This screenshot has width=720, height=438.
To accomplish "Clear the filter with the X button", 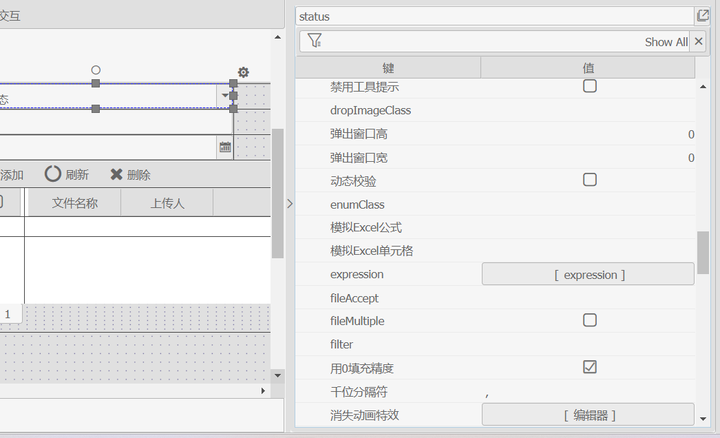I will pos(699,41).
